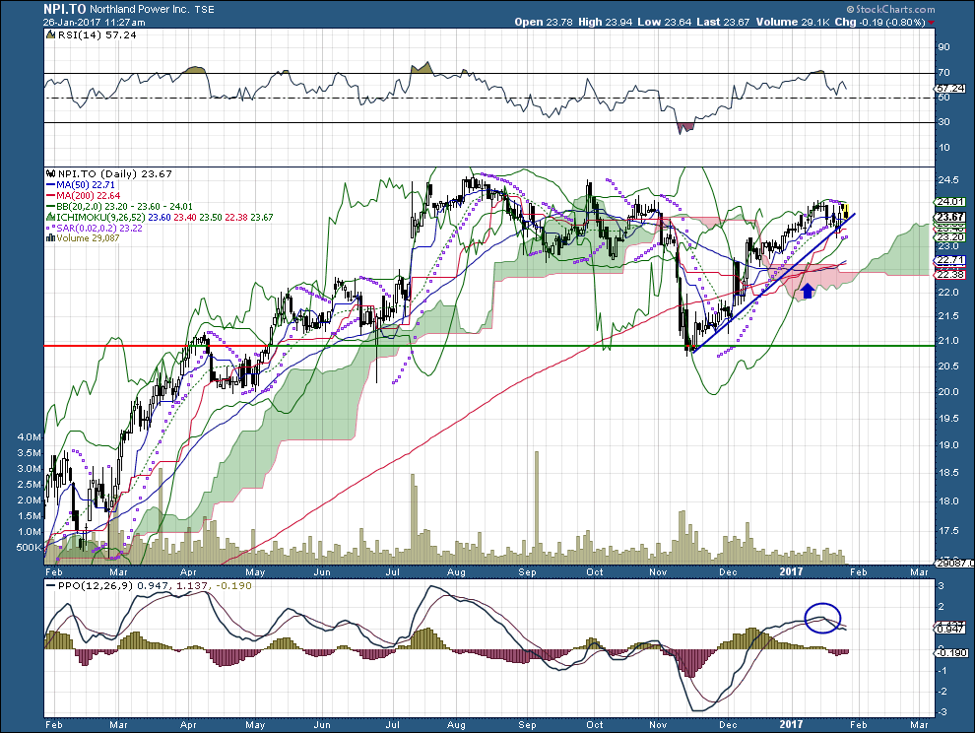Click the blue MA(50) line swatch in legend

point(51,185)
